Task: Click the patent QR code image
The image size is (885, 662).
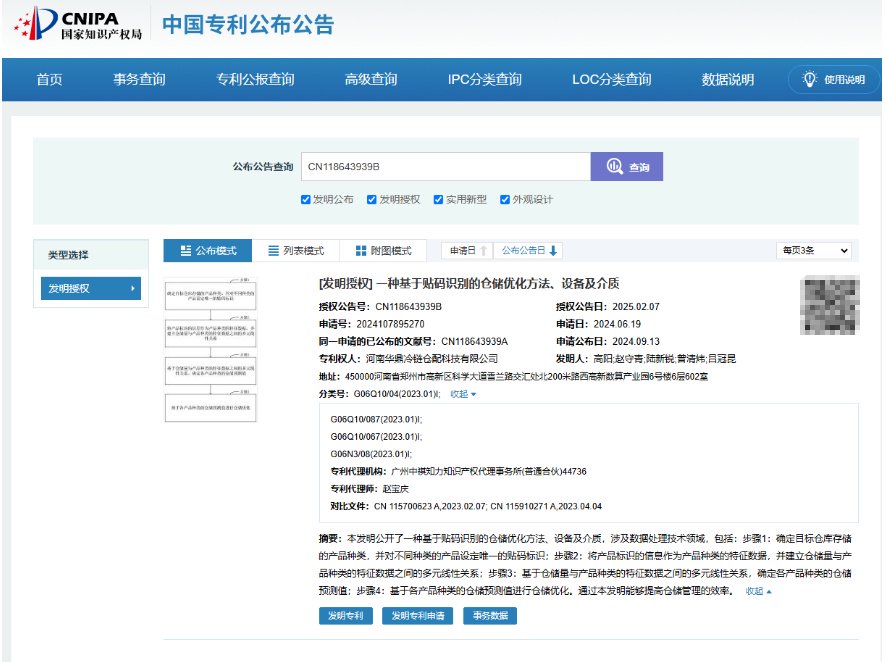Action: pyautogui.click(x=829, y=305)
